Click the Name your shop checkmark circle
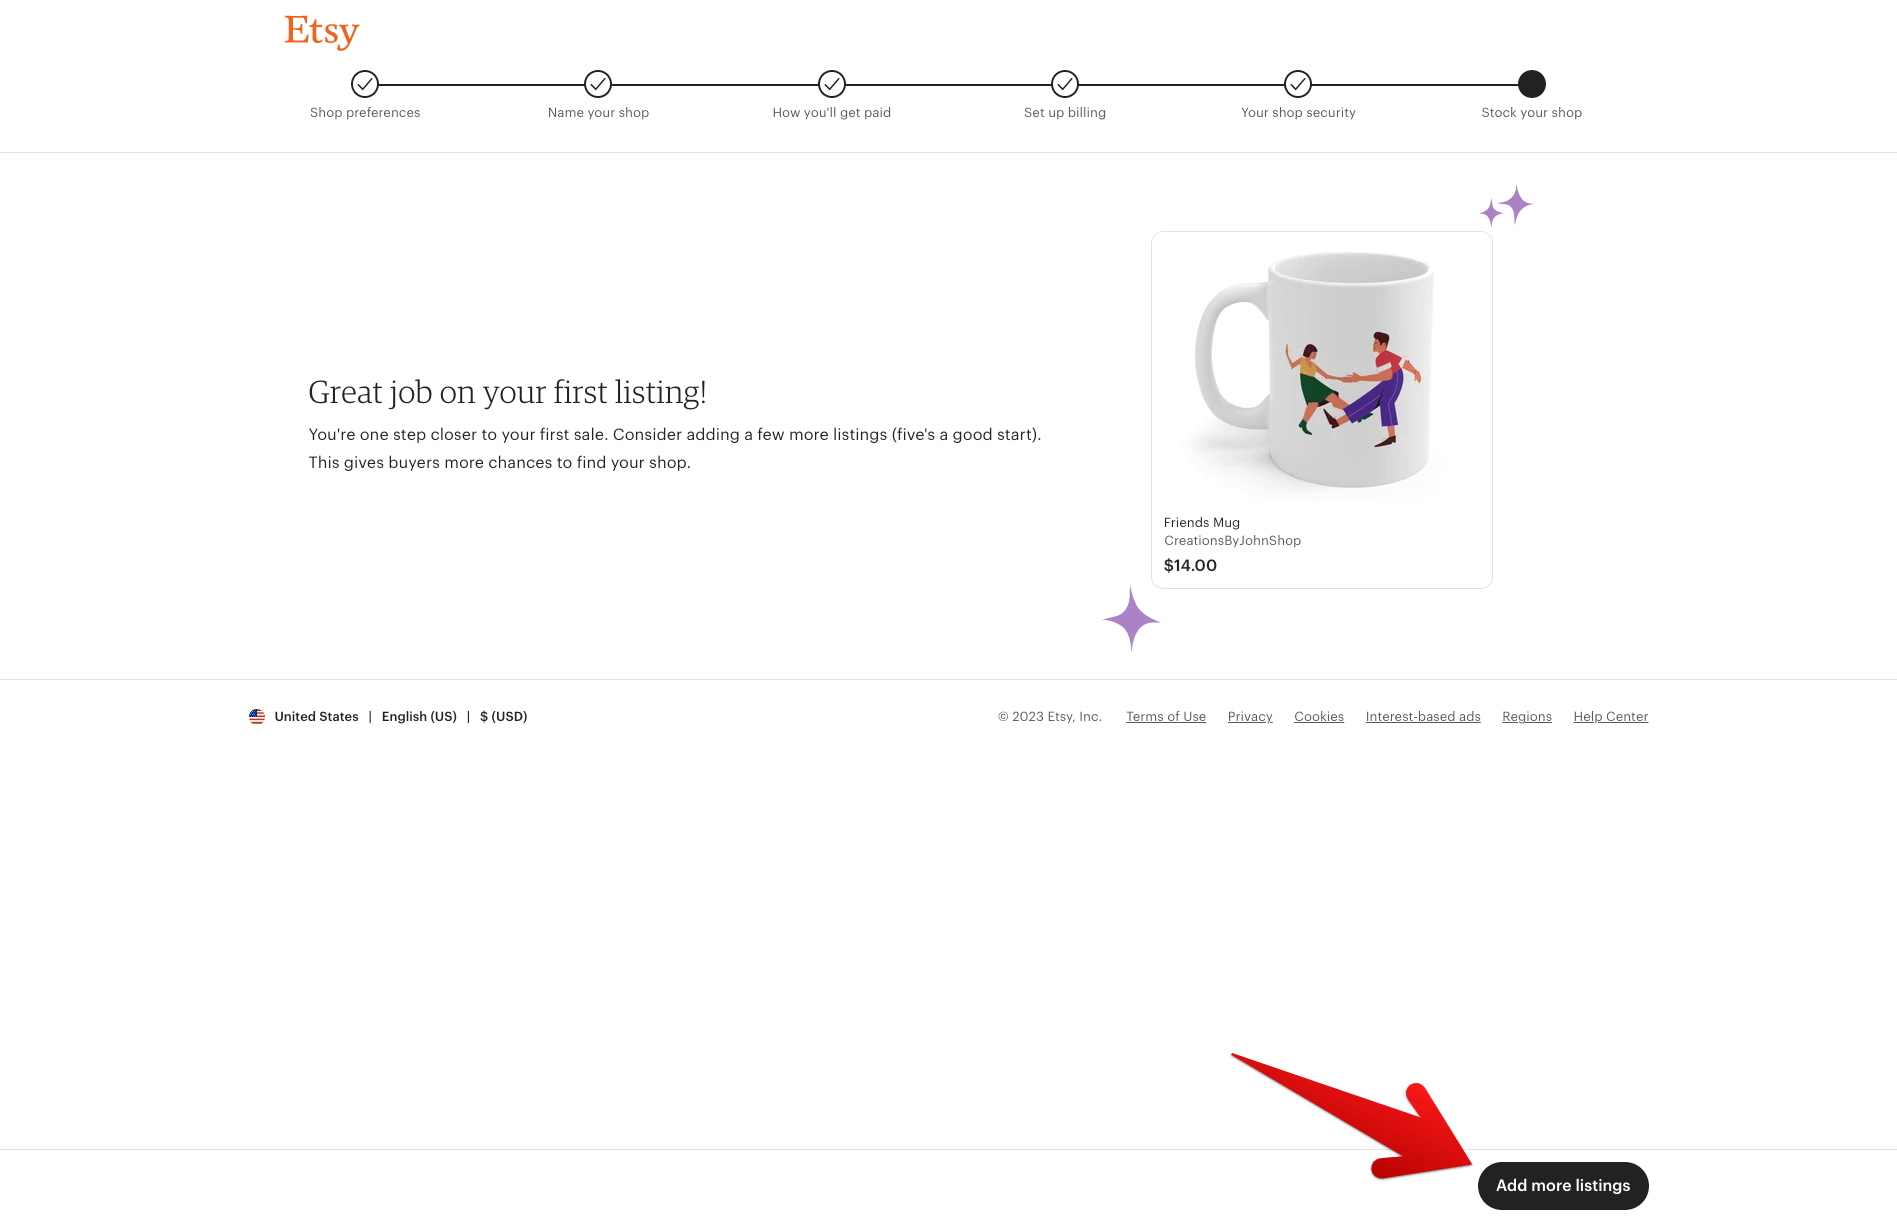This screenshot has width=1897, height=1222. click(x=598, y=84)
